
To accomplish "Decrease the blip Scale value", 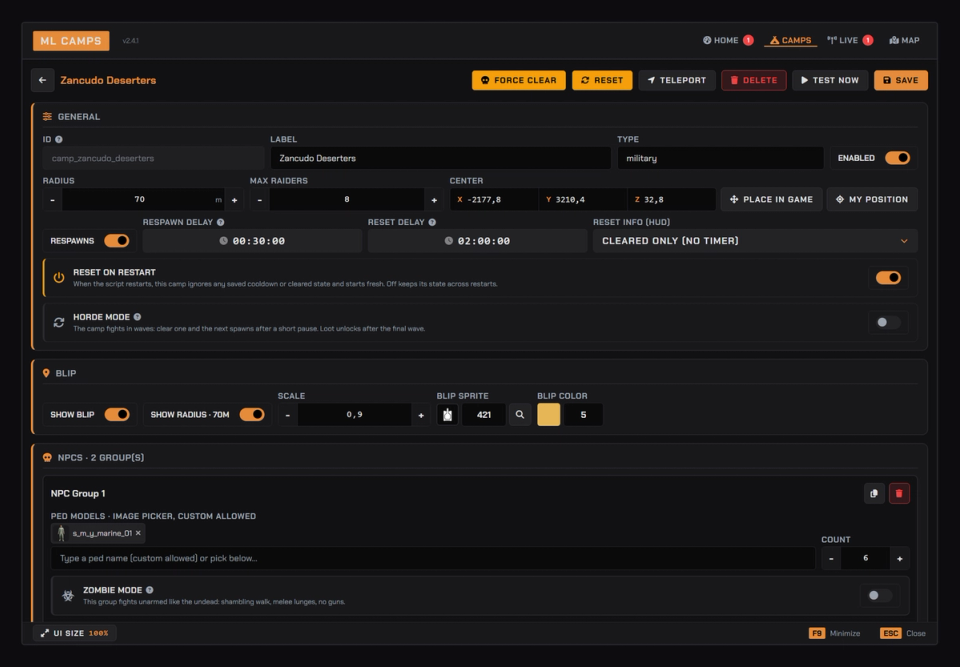I will tap(288, 415).
